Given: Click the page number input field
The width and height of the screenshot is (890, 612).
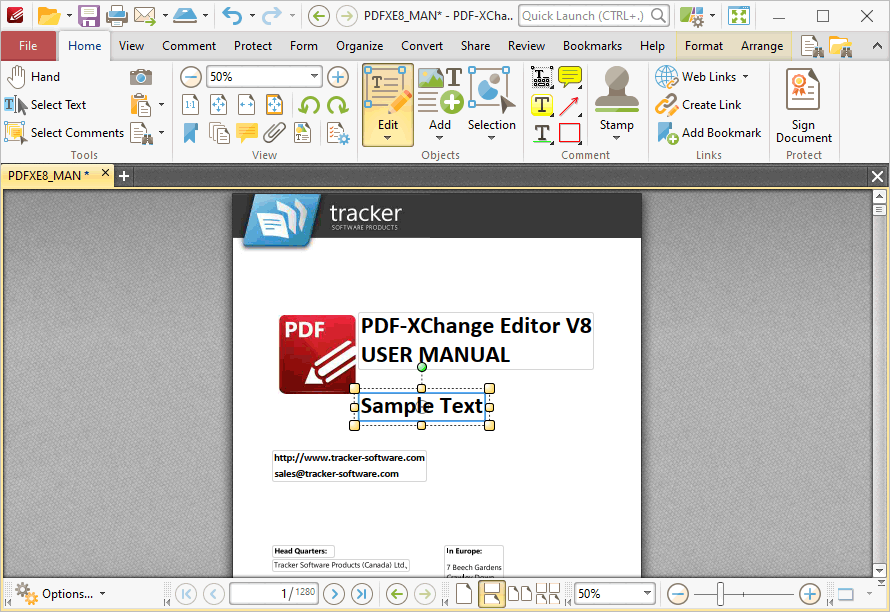Looking at the screenshot, I should 274,594.
